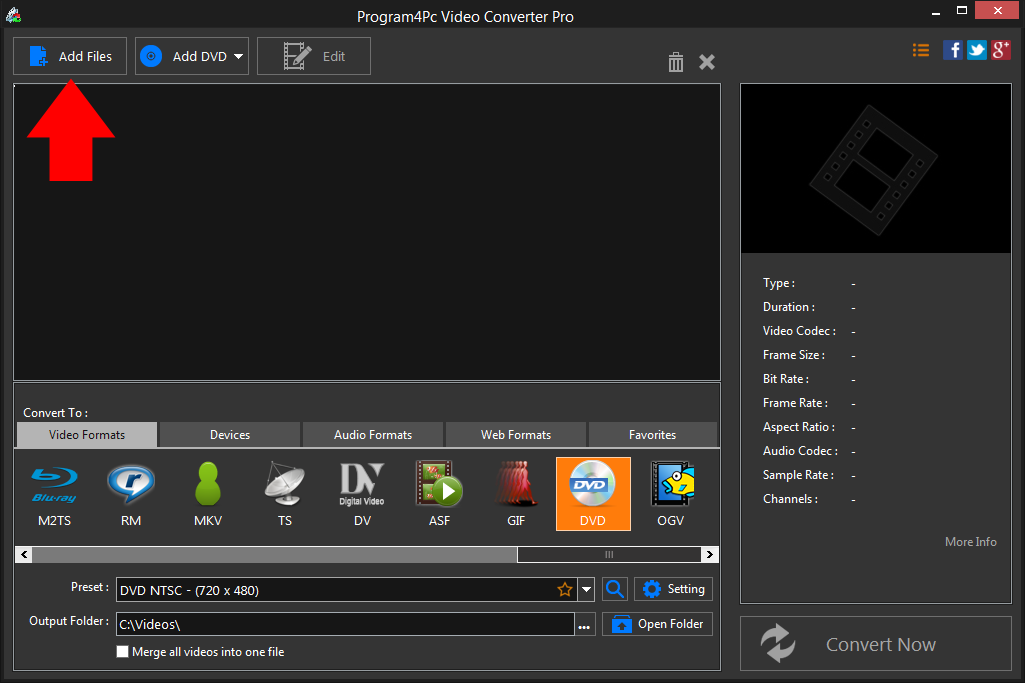
Task: Pick the MKV output format
Action: 207,493
